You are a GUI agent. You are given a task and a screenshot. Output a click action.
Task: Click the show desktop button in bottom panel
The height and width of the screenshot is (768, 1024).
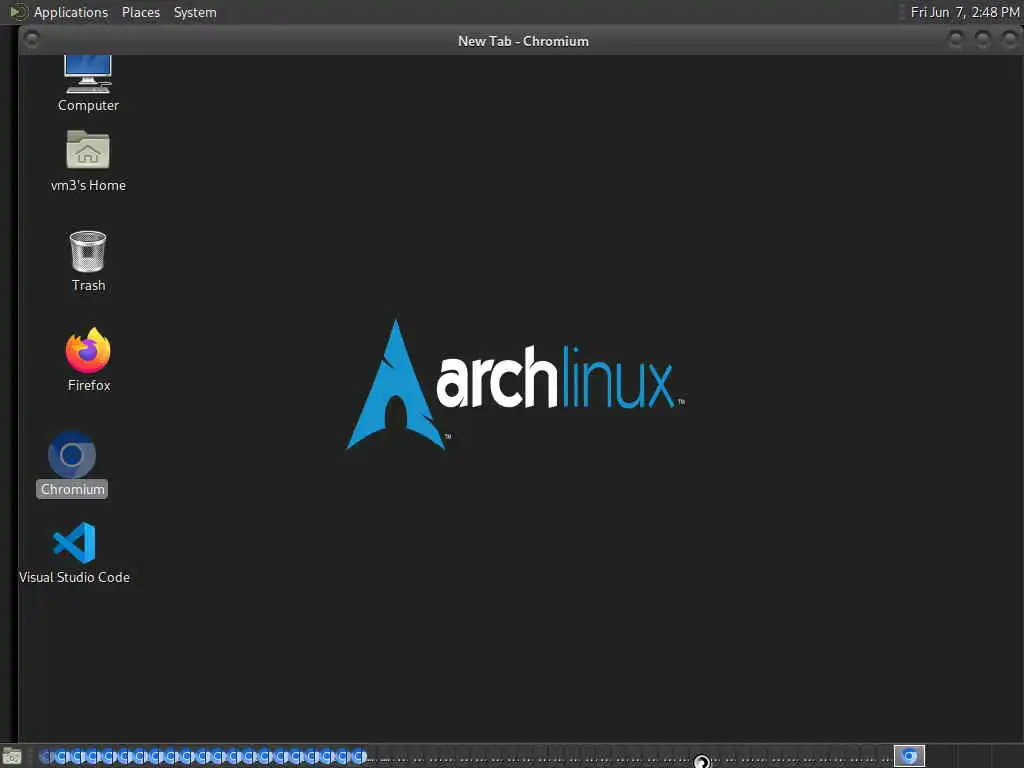click(12, 757)
